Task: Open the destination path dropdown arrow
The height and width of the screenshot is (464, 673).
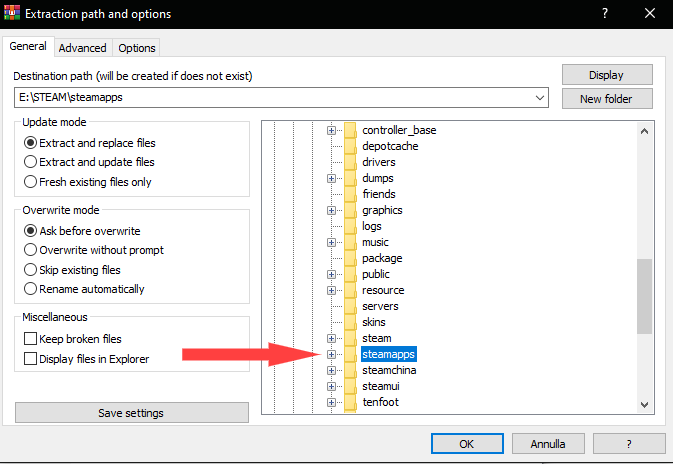Action: (540, 97)
